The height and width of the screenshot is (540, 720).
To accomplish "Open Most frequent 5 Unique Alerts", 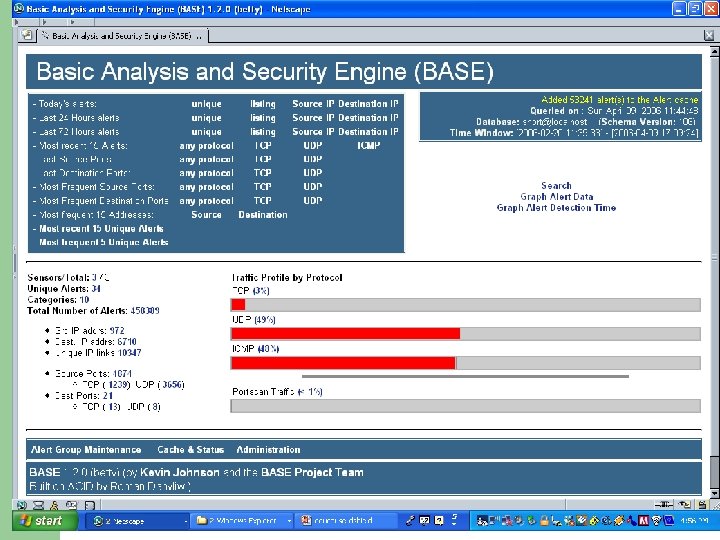I will 104,242.
